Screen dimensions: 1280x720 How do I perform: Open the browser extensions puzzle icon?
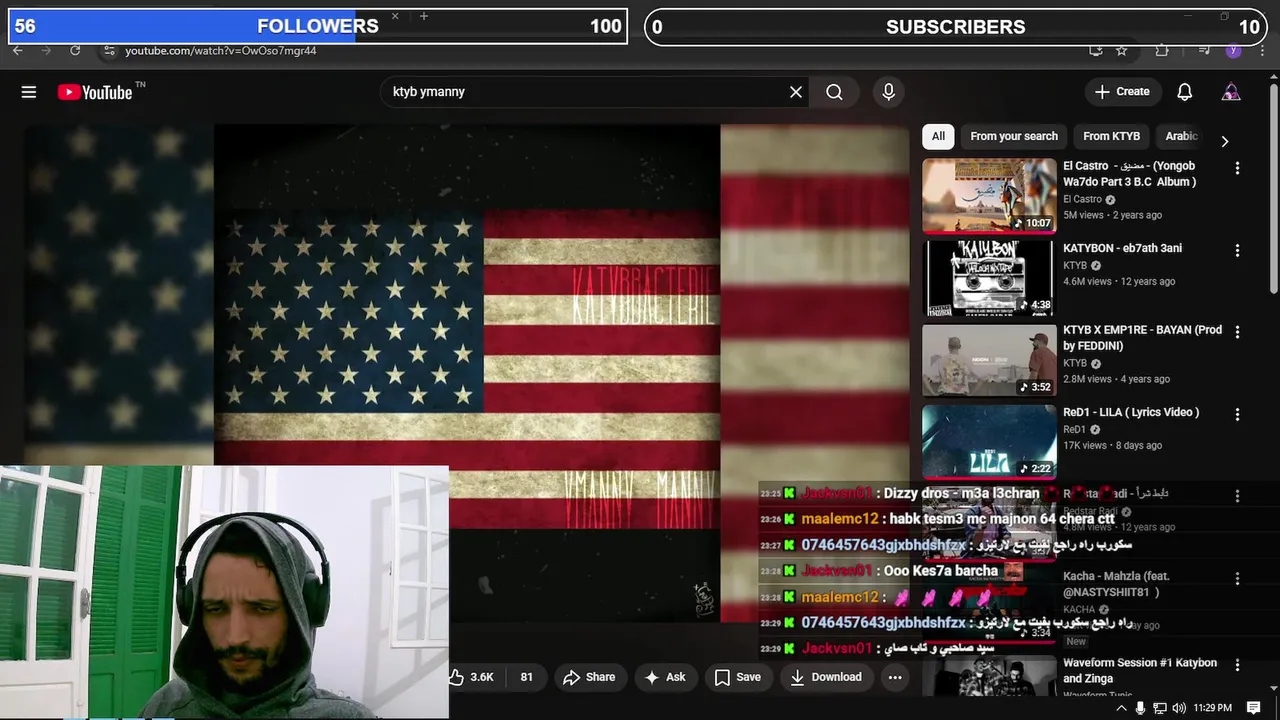1161,50
